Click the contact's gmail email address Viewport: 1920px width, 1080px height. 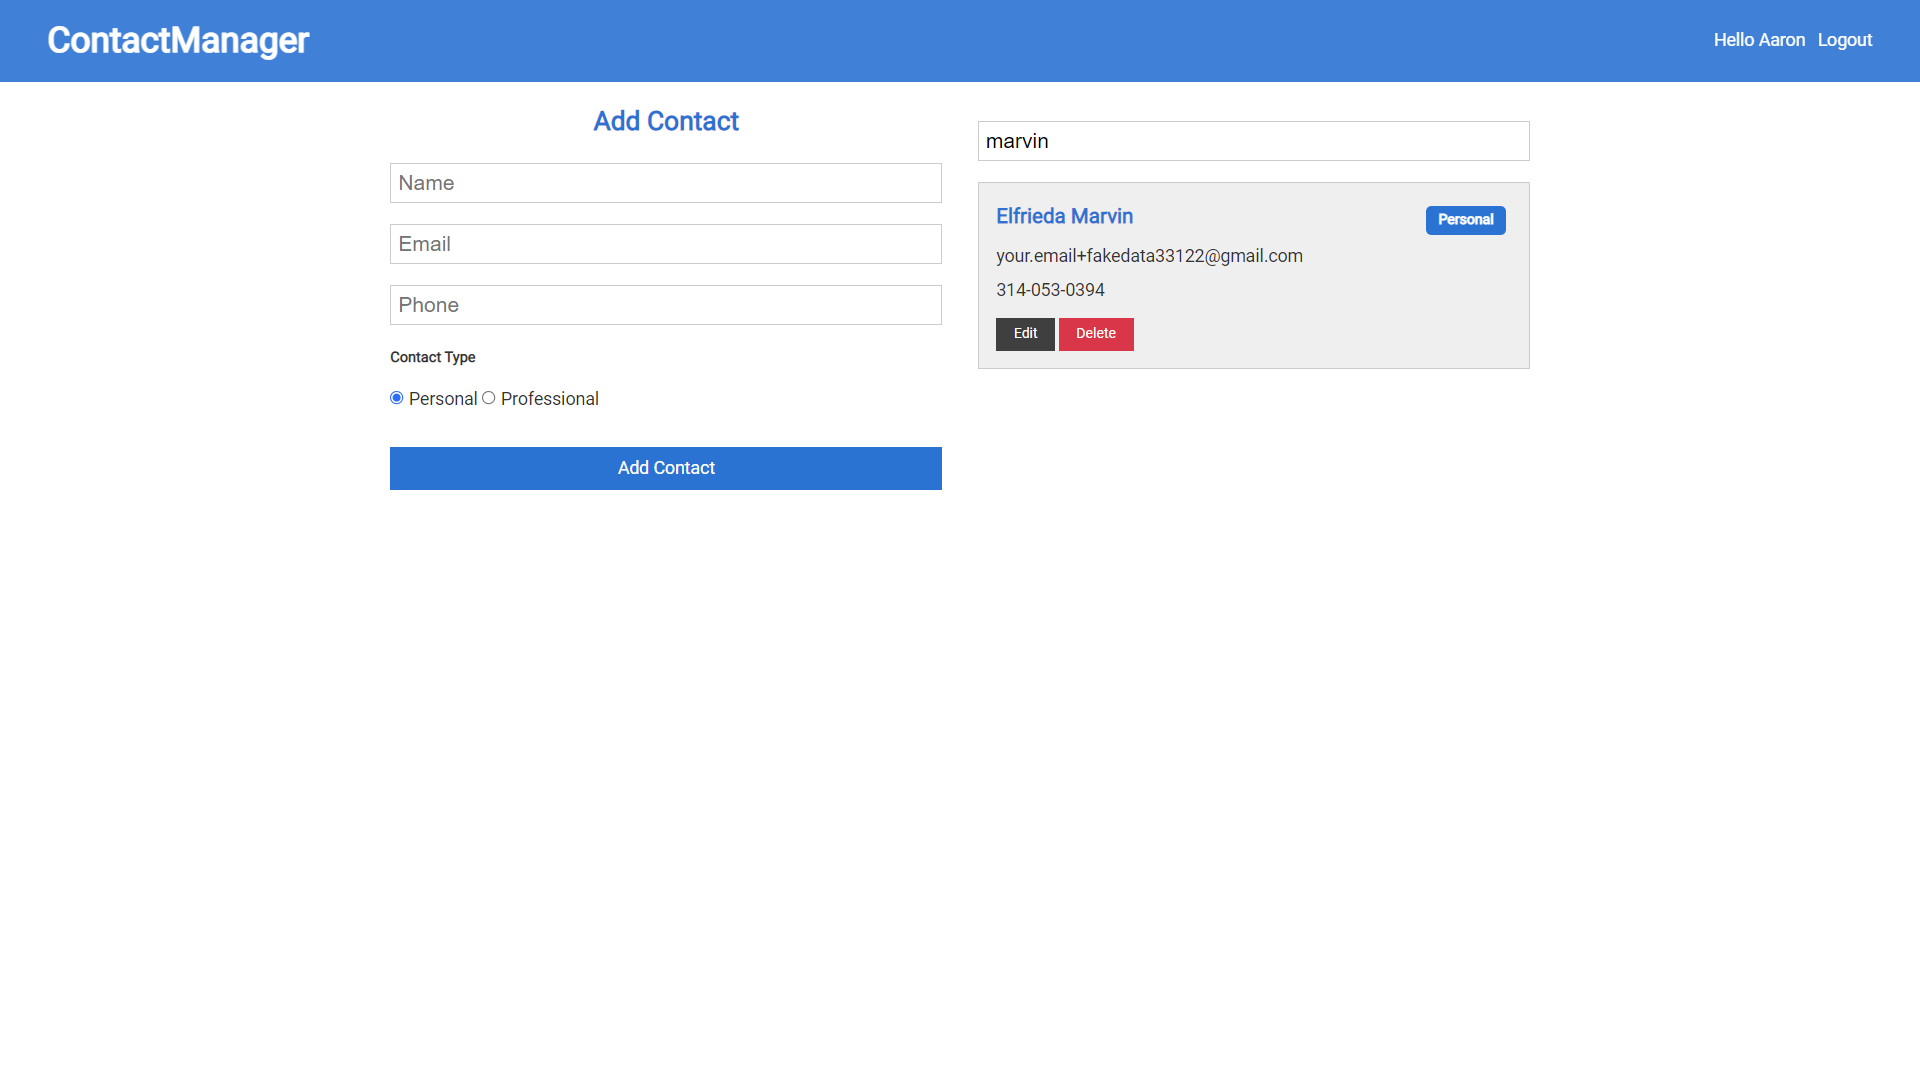pyautogui.click(x=1149, y=256)
